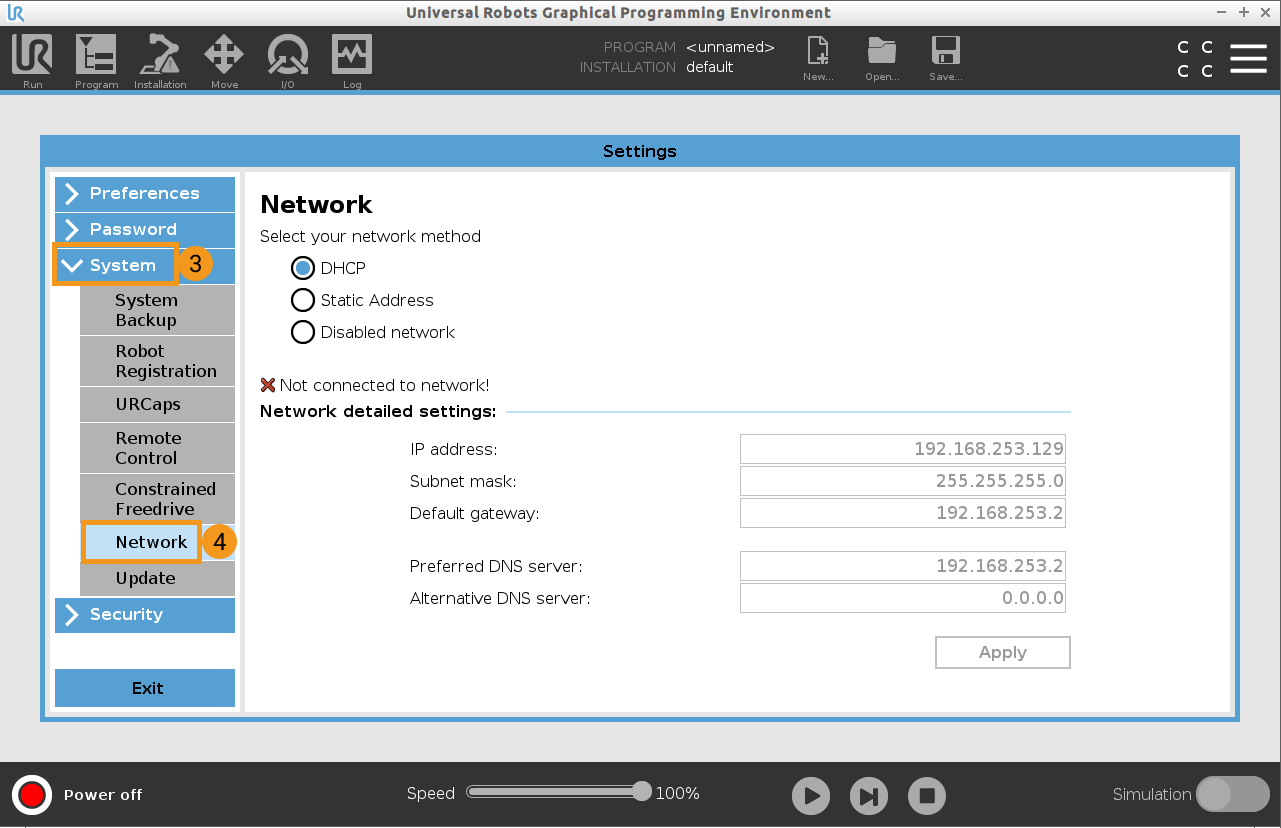Exit the Settings dialog
This screenshot has width=1281, height=828.
click(144, 688)
